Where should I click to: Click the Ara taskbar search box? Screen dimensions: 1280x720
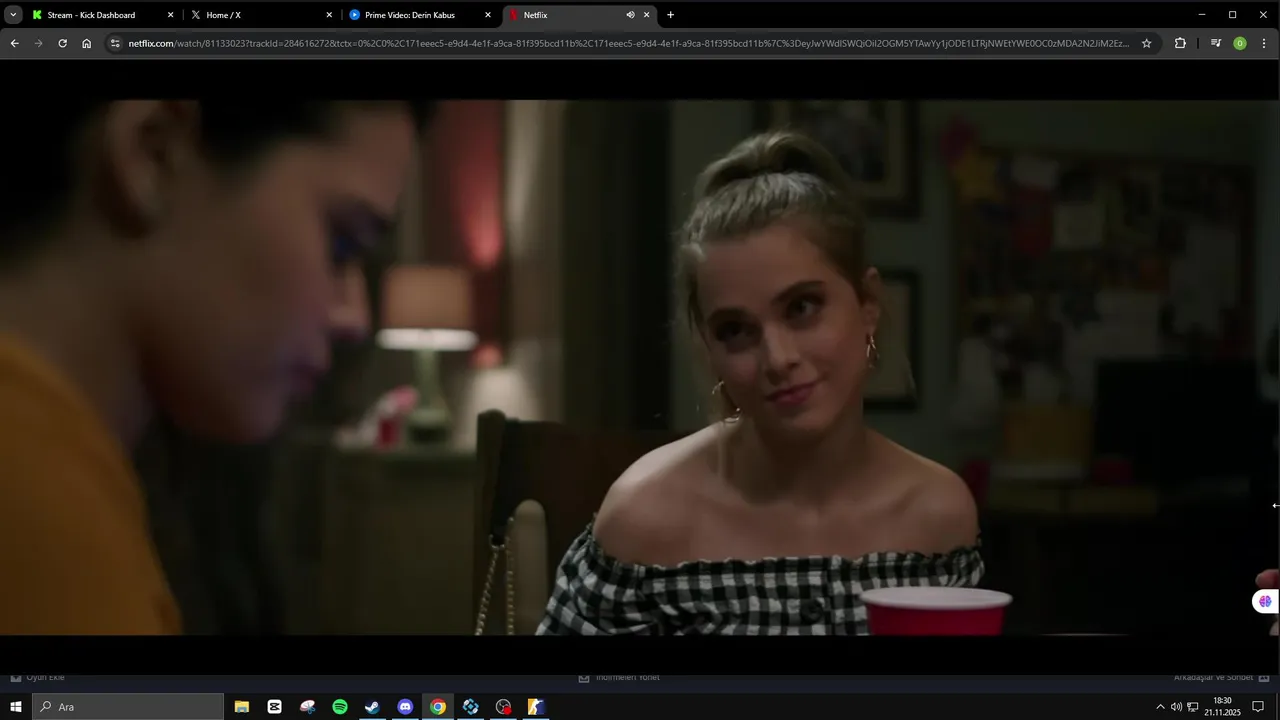point(128,707)
